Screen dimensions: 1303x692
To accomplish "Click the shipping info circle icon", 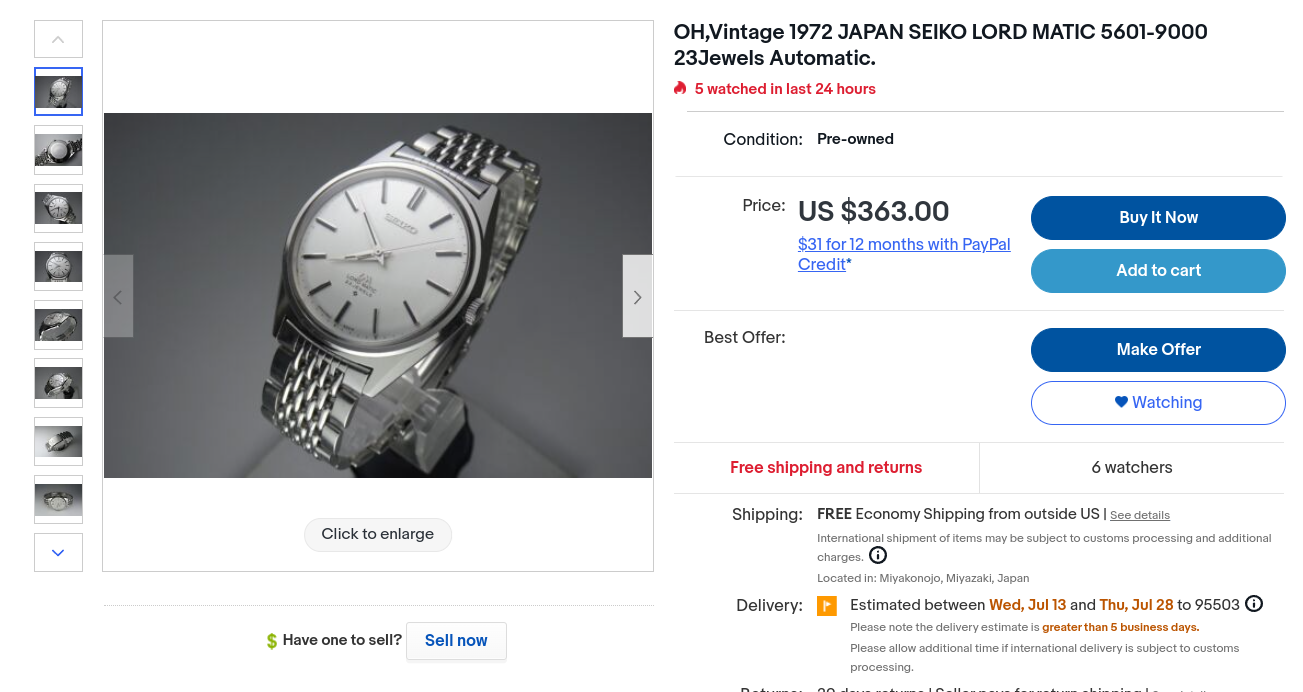I will 877,555.
